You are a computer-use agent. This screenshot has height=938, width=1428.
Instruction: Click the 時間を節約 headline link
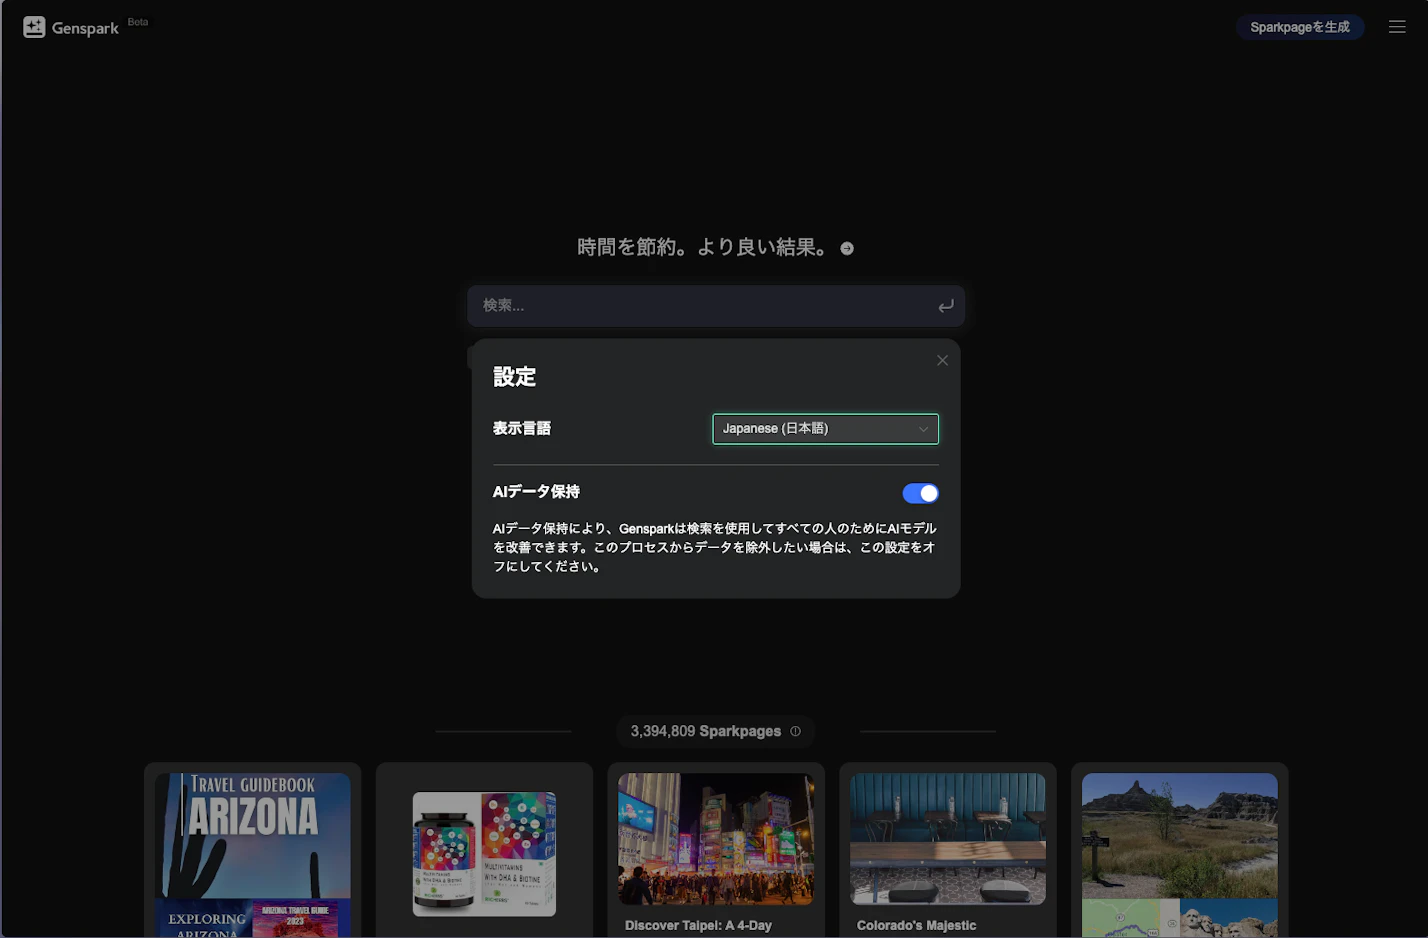700,247
